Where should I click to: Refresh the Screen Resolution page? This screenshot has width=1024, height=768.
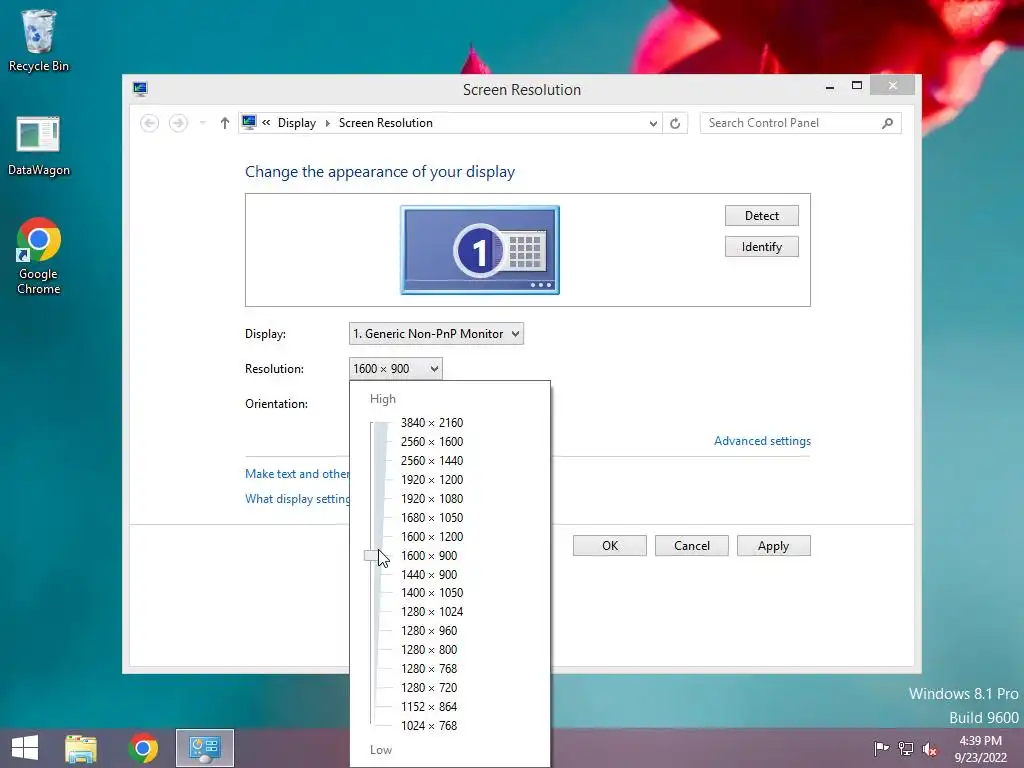coord(675,123)
